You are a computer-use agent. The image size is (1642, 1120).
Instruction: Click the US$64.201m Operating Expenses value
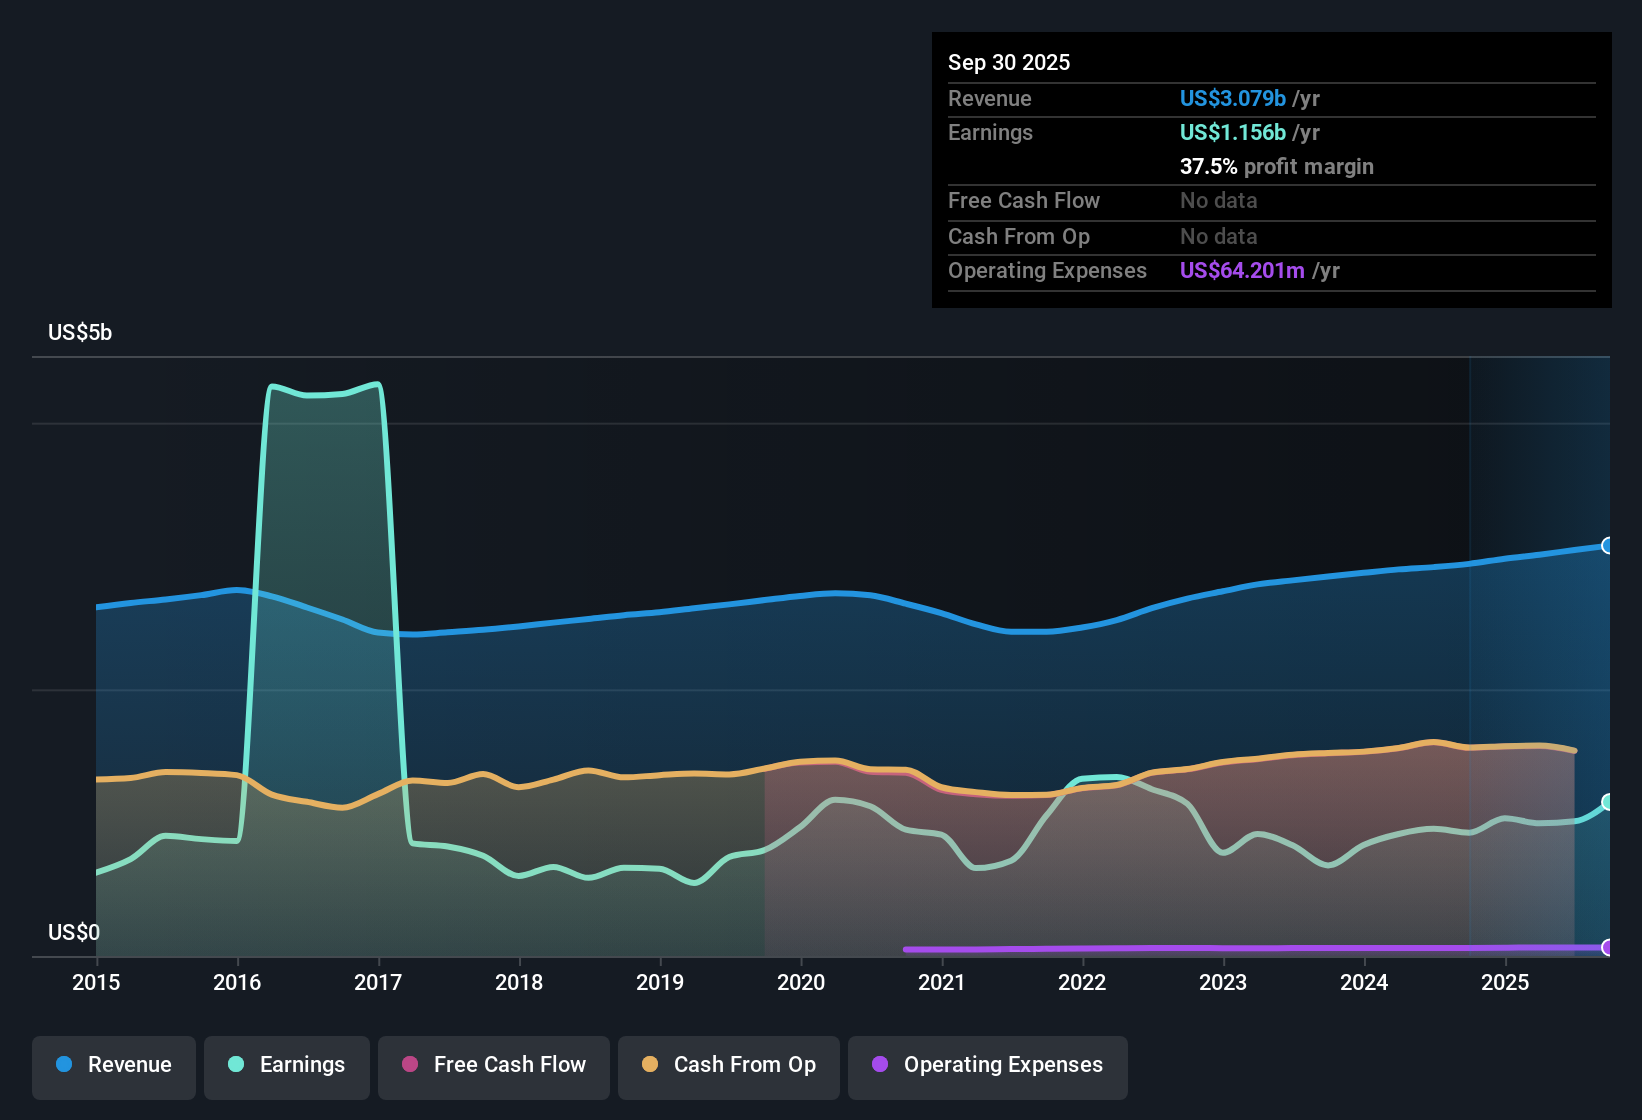click(1242, 270)
